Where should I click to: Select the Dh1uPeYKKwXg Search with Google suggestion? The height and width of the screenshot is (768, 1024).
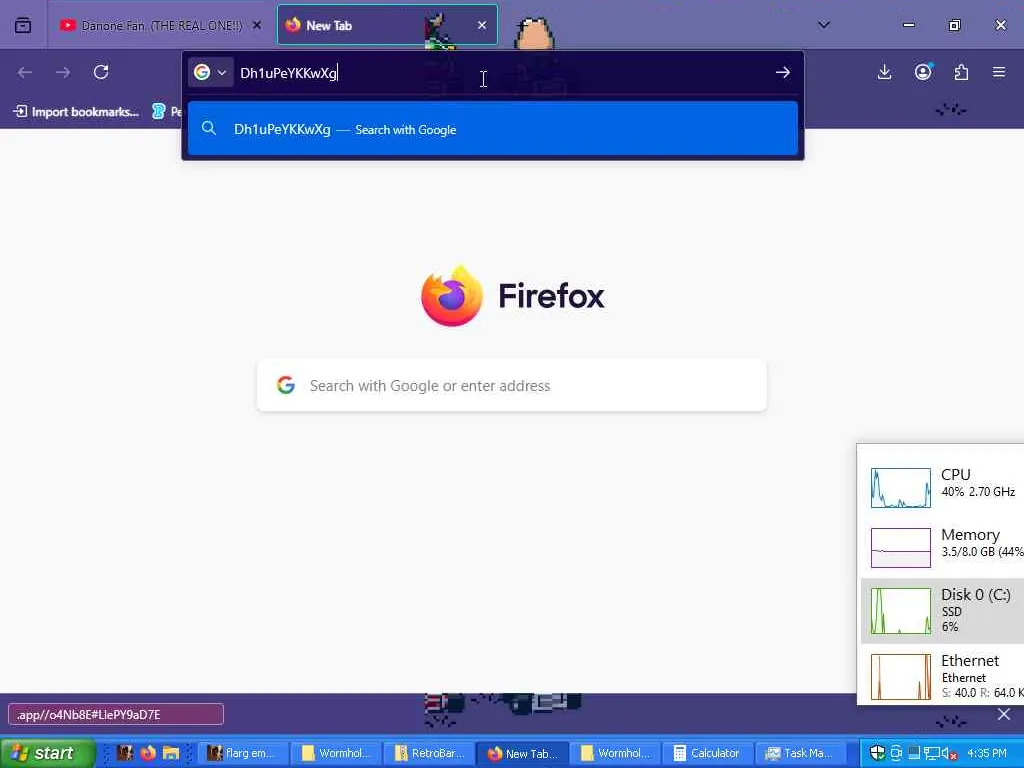(492, 129)
